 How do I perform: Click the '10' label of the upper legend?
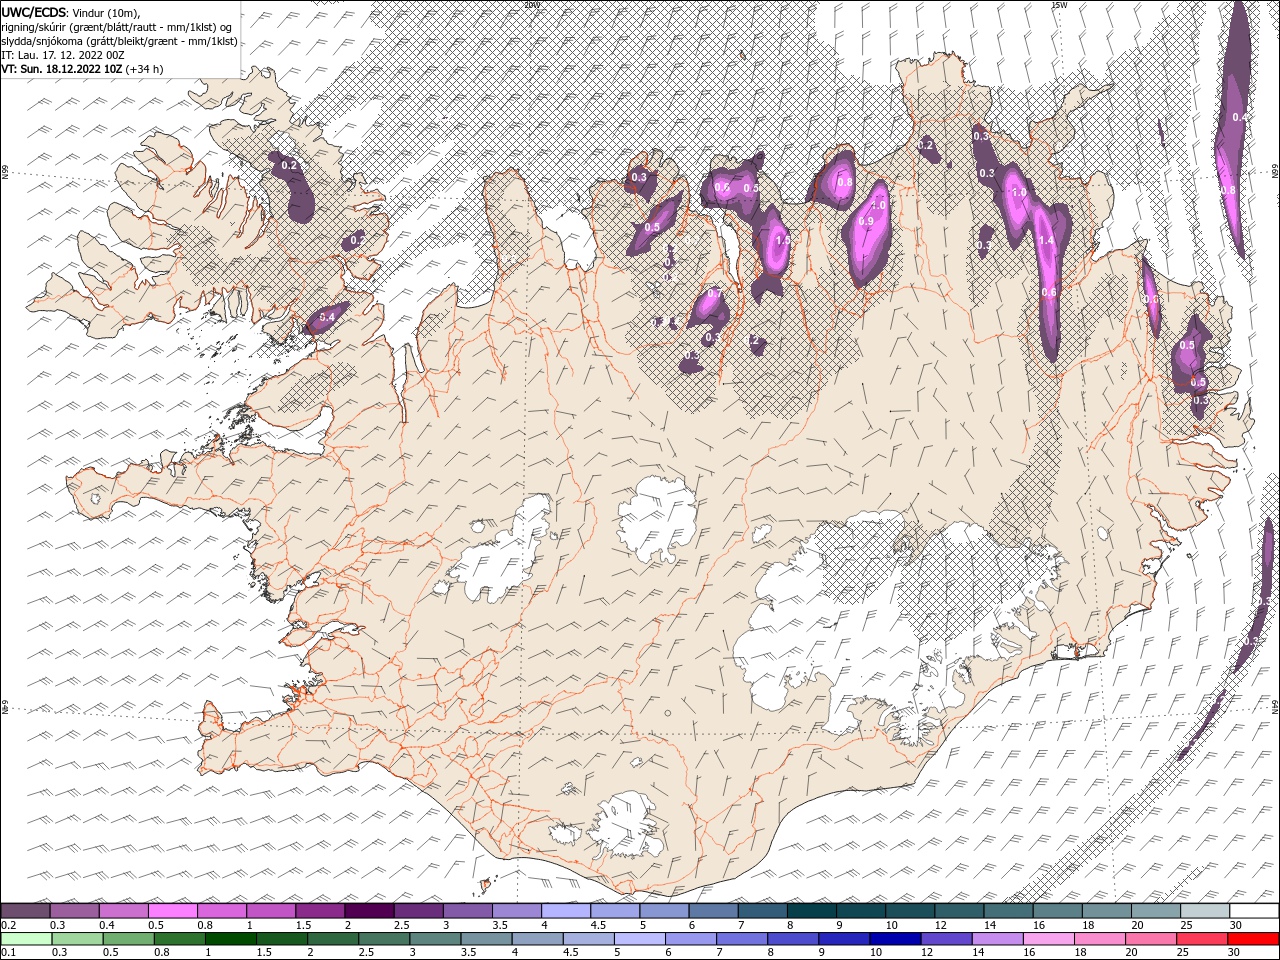(x=891, y=925)
